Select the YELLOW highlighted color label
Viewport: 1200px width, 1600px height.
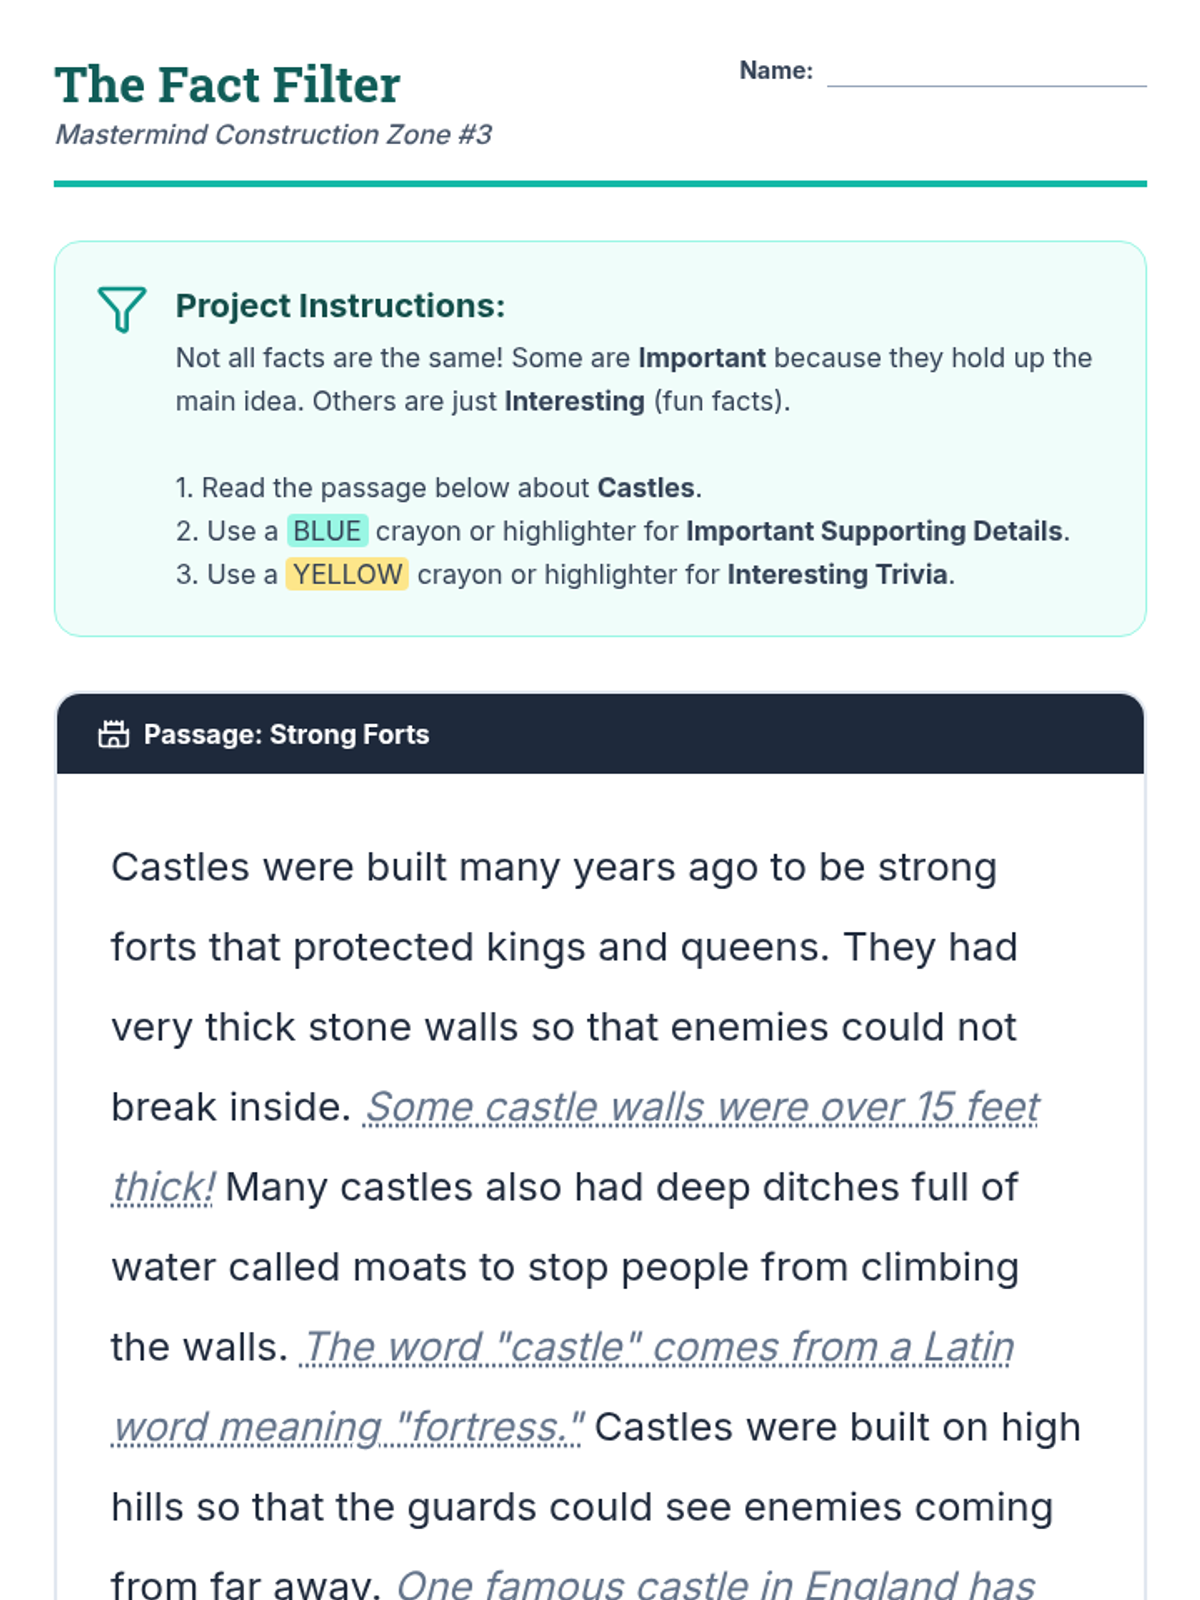click(347, 575)
